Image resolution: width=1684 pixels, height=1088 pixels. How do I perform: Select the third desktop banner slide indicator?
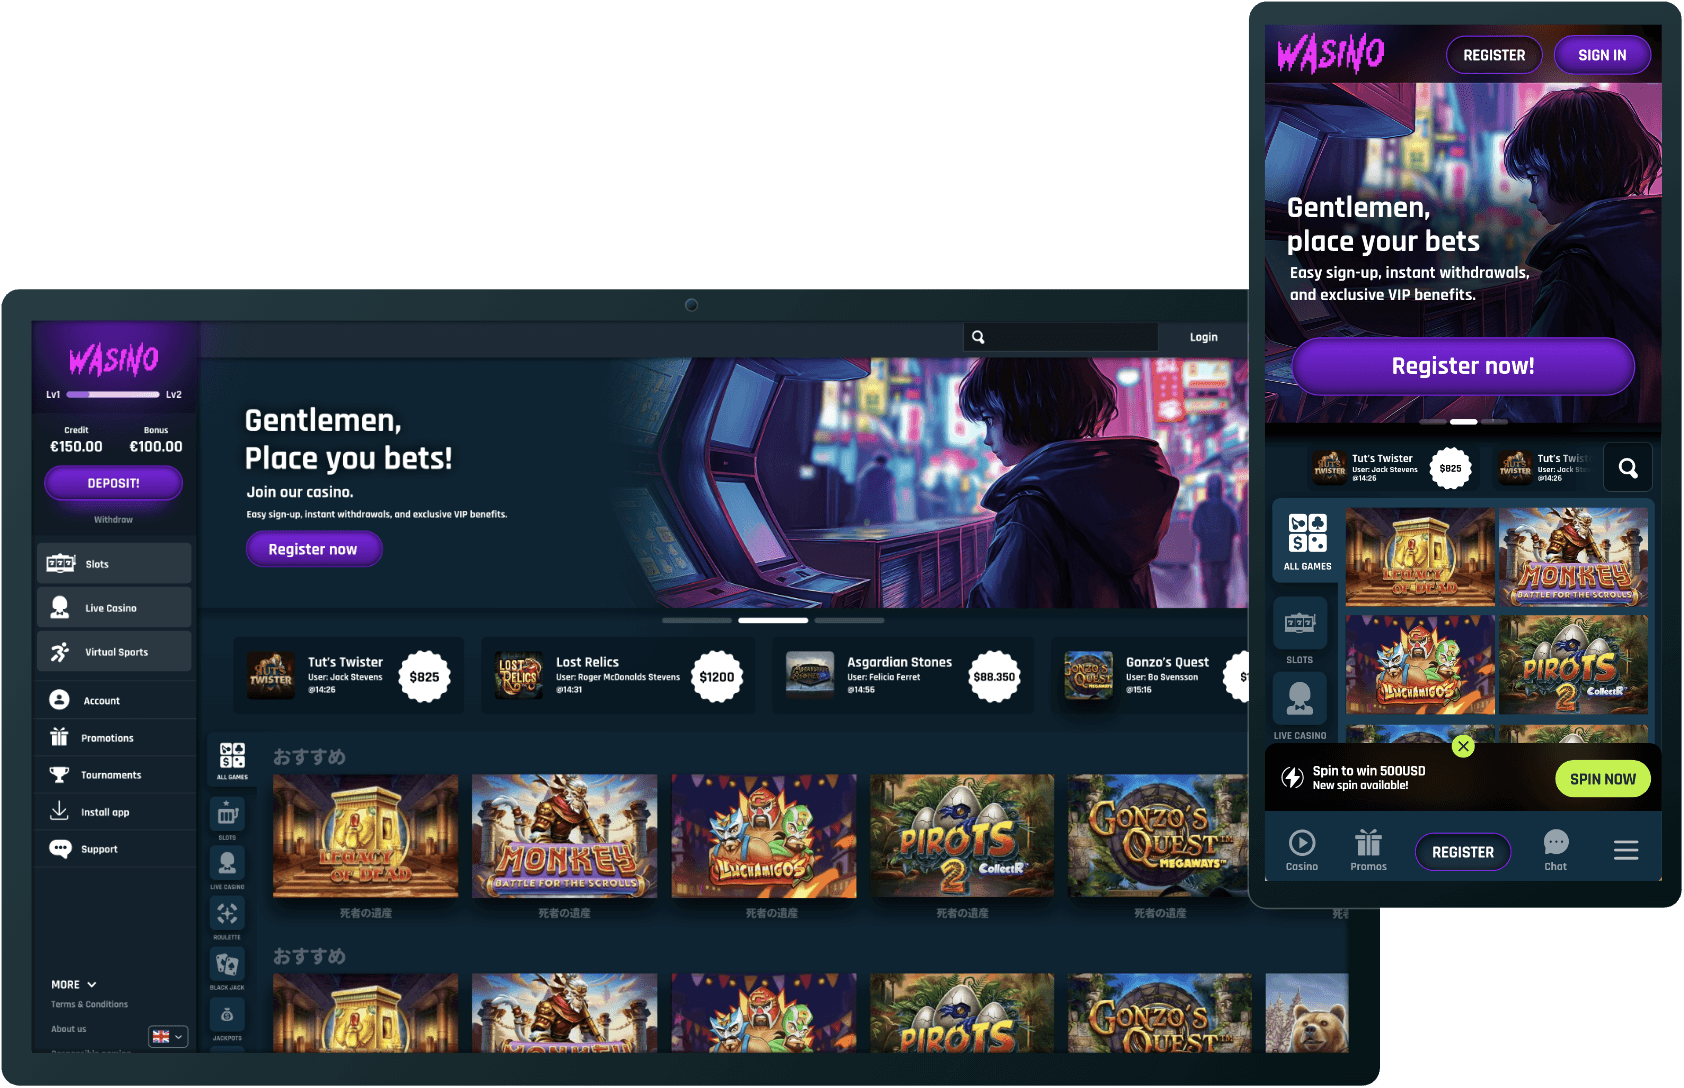coord(849,621)
